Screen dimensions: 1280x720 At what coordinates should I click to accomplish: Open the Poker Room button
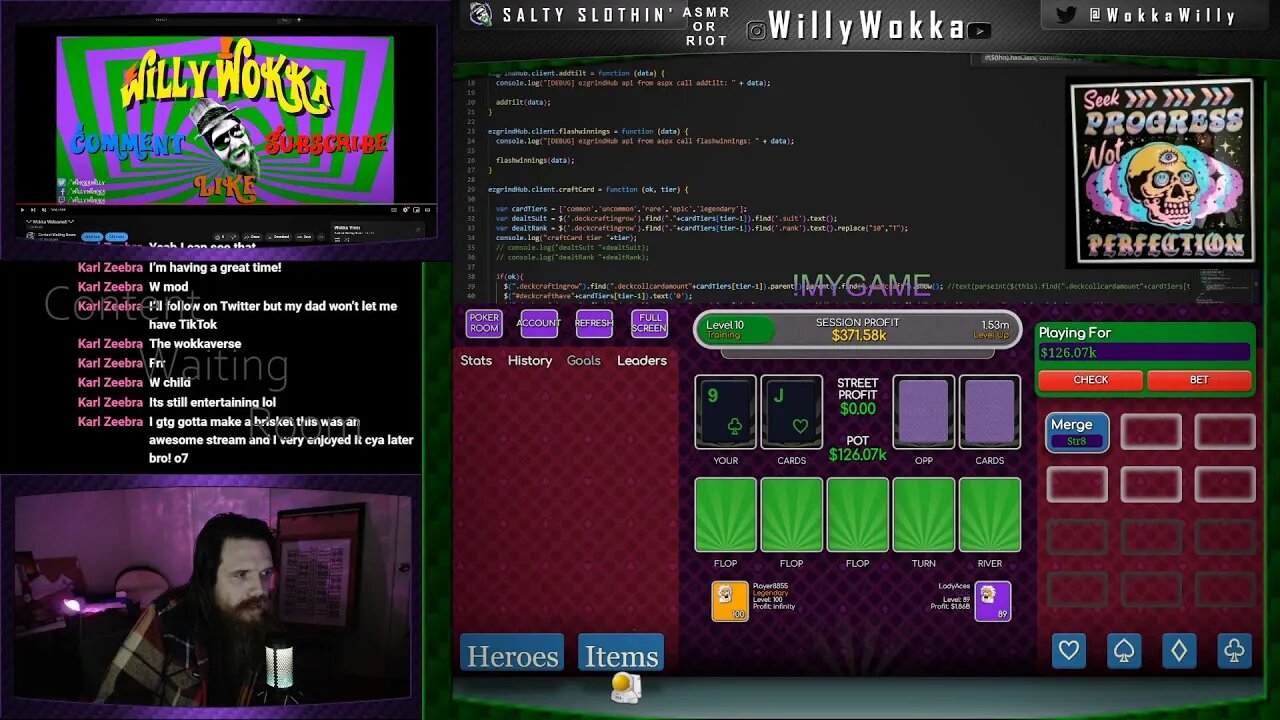pos(484,323)
